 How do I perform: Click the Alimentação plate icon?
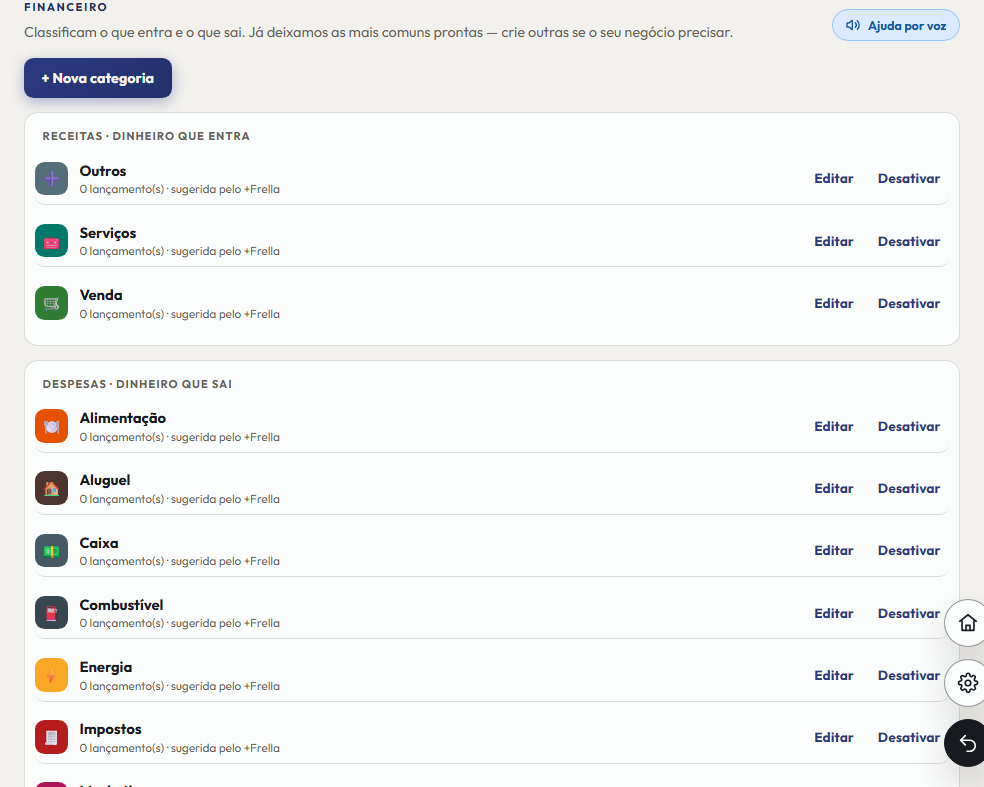point(51,427)
